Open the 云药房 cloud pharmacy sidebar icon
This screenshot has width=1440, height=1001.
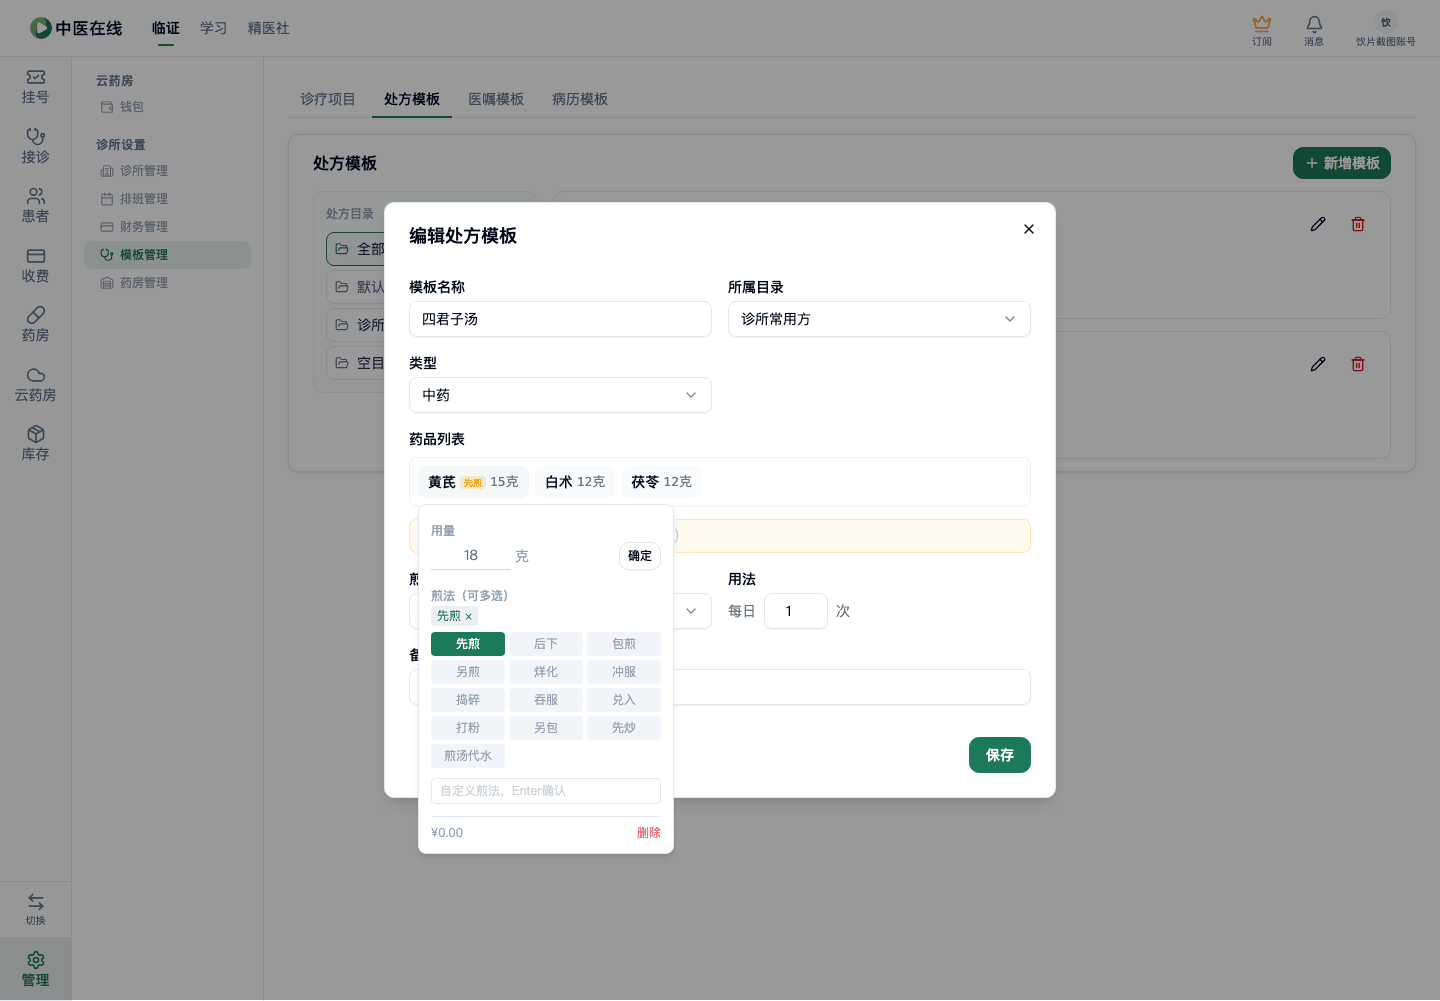point(35,385)
